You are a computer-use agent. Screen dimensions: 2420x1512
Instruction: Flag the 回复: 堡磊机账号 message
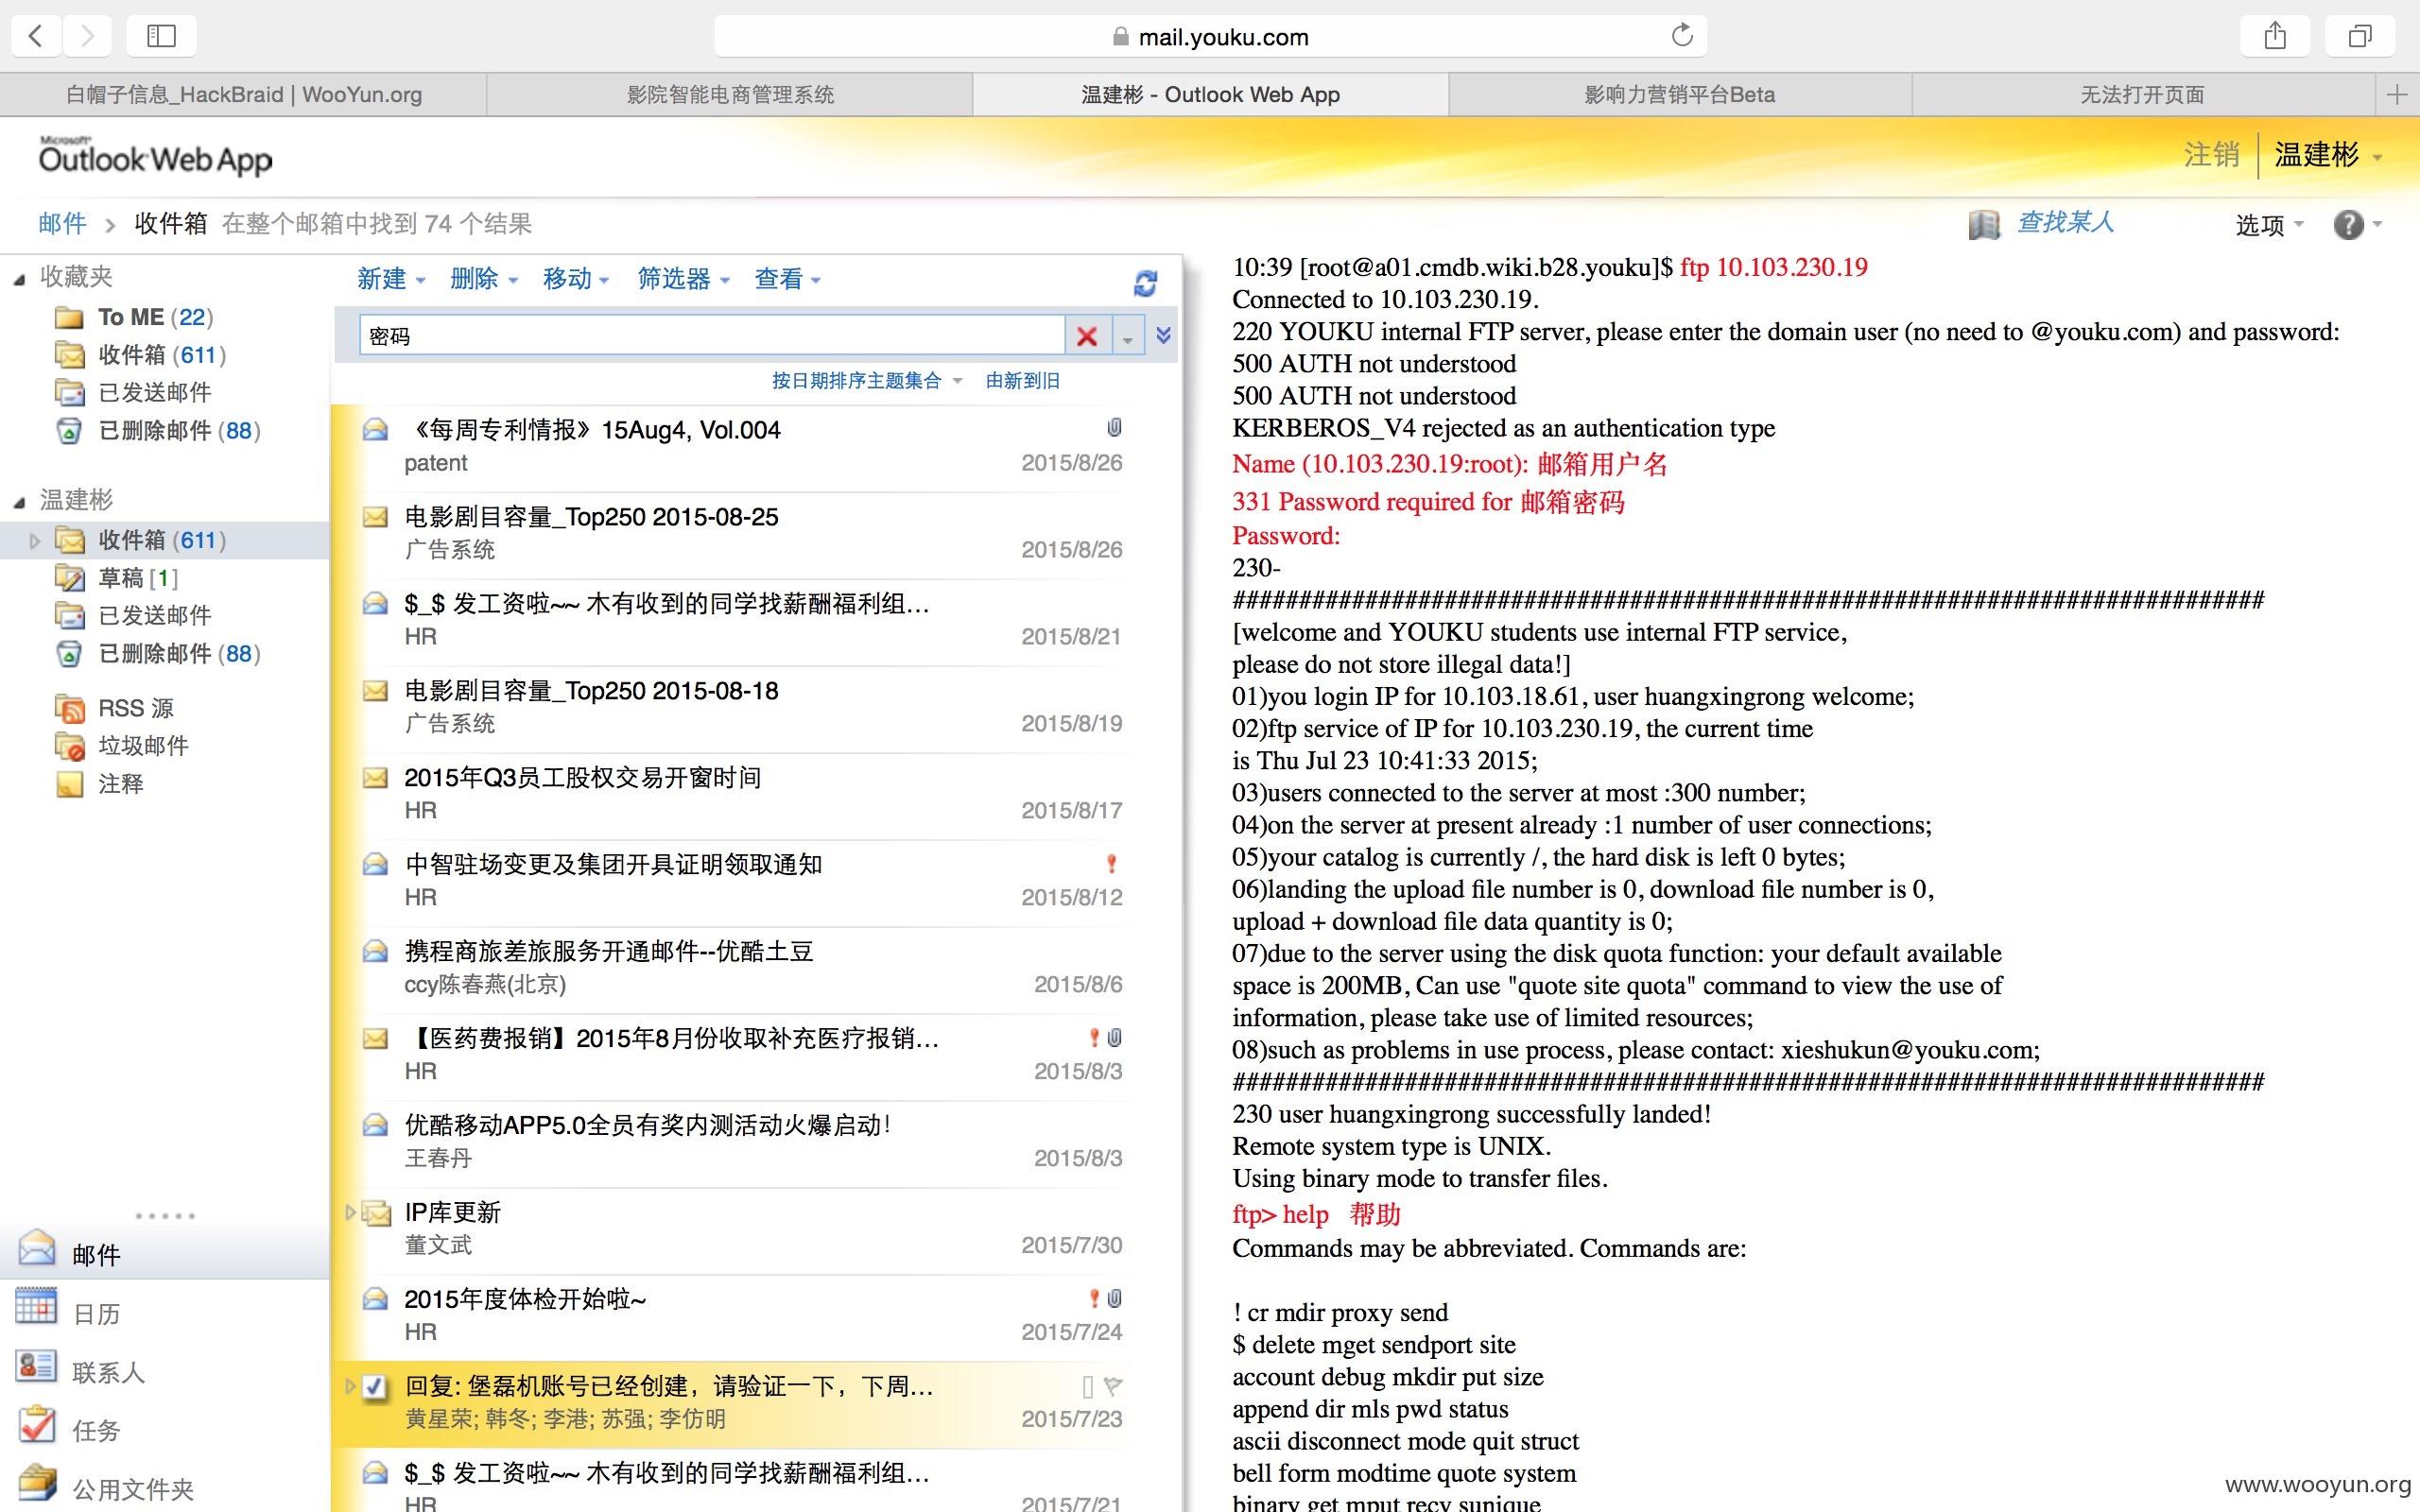click(1113, 1386)
